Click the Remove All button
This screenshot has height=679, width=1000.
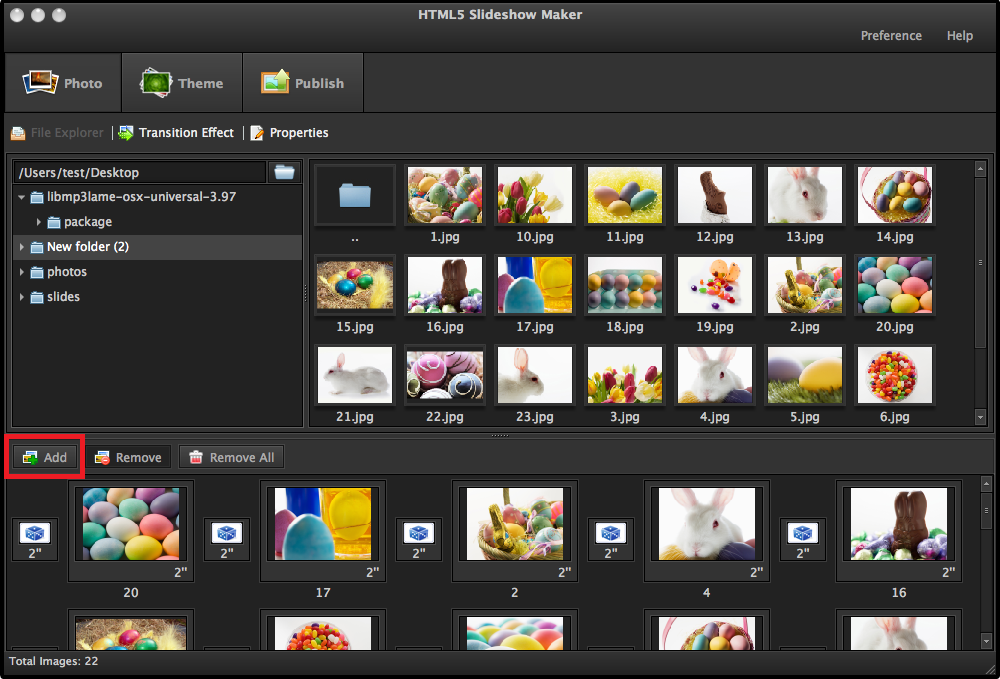click(x=231, y=457)
